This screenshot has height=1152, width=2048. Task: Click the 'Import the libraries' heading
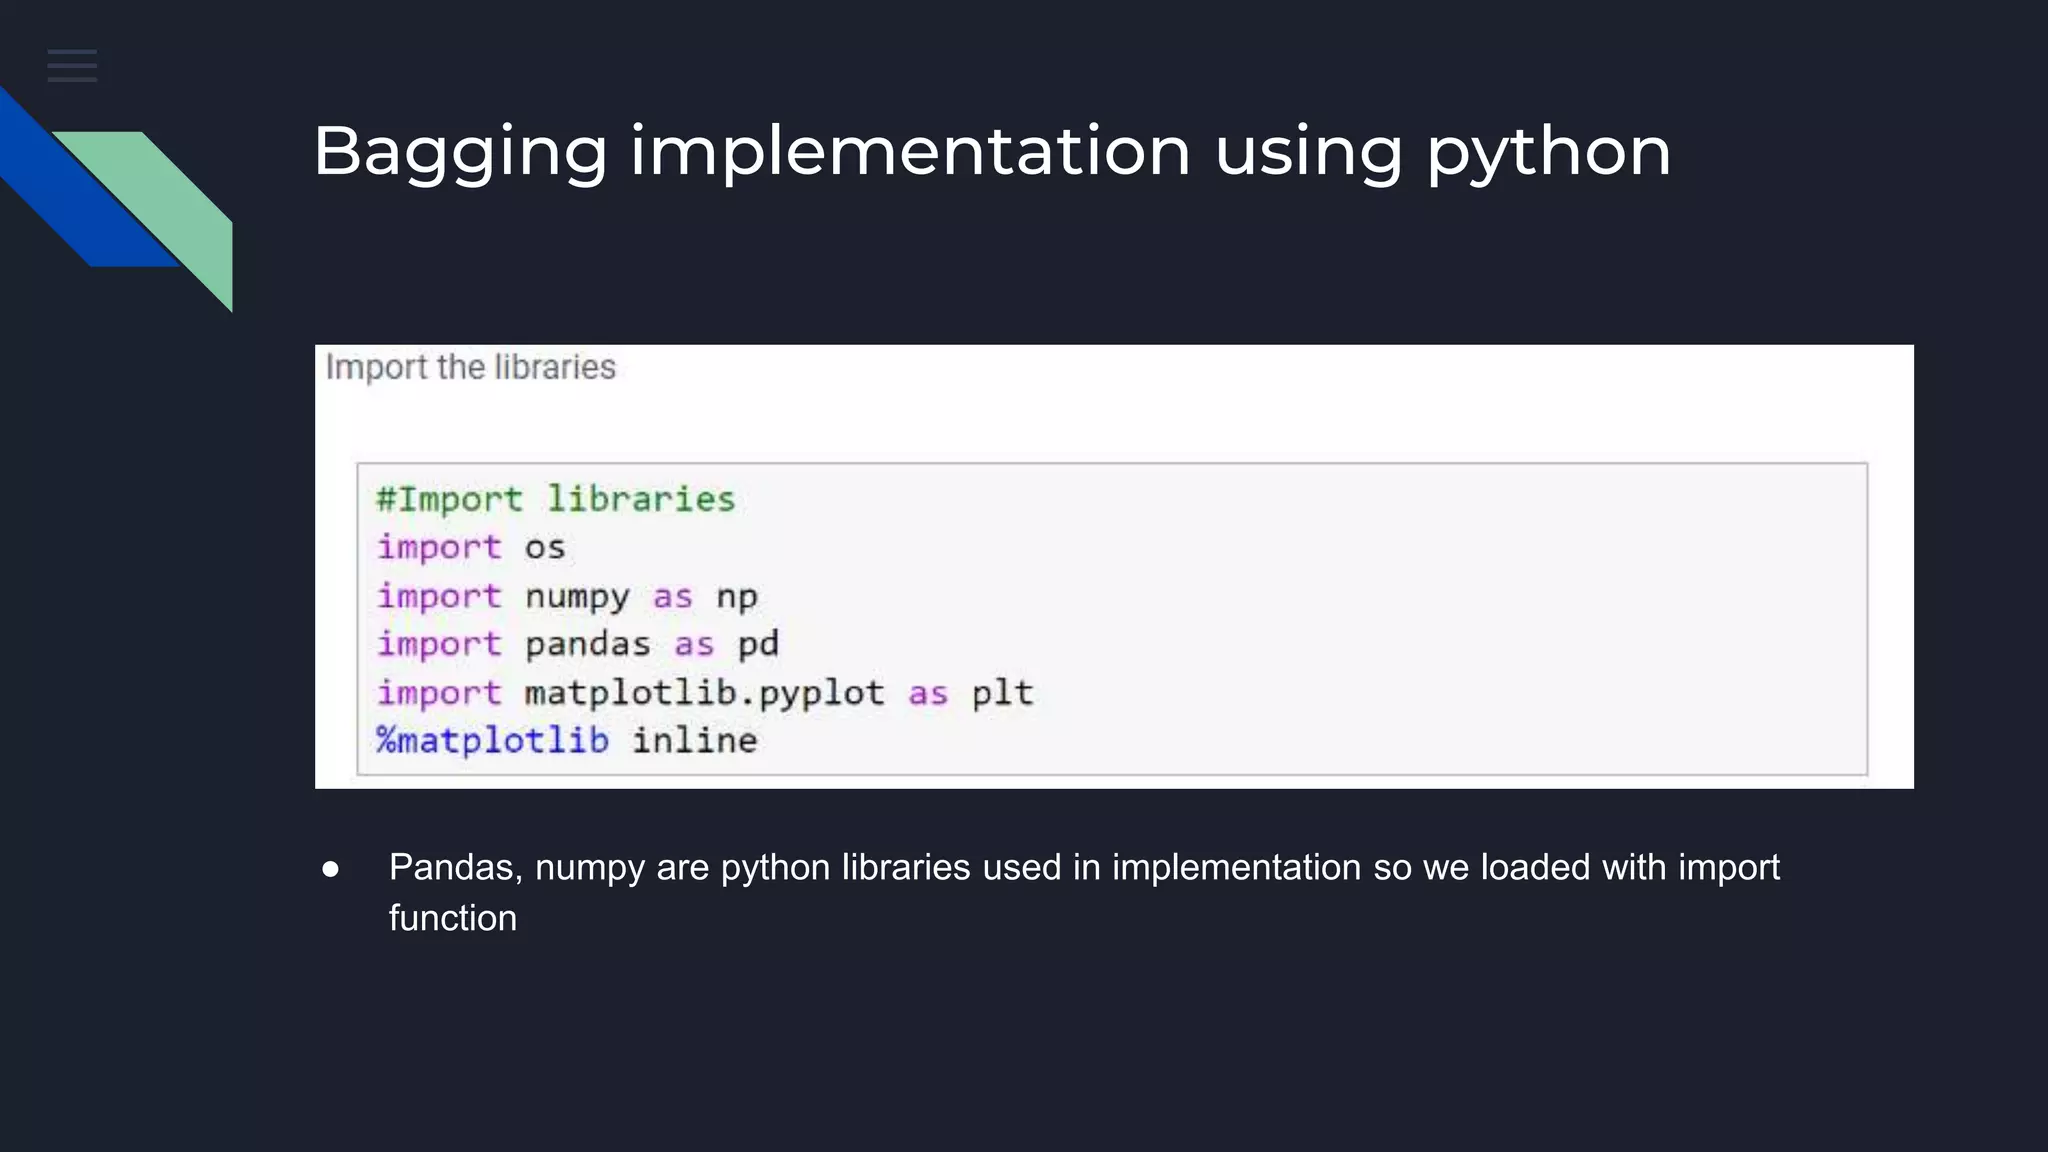470,368
